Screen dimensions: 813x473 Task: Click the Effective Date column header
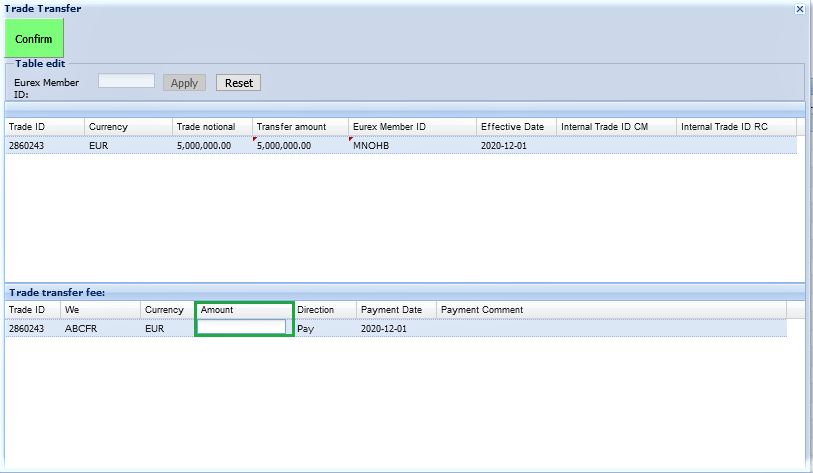pos(515,127)
